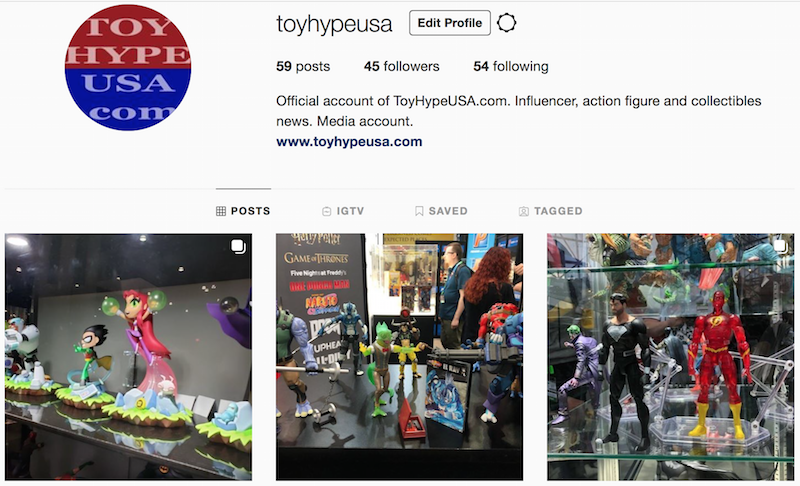Image resolution: width=800 pixels, height=486 pixels.
Task: Switch to the Saved tab
Action: coord(441,211)
